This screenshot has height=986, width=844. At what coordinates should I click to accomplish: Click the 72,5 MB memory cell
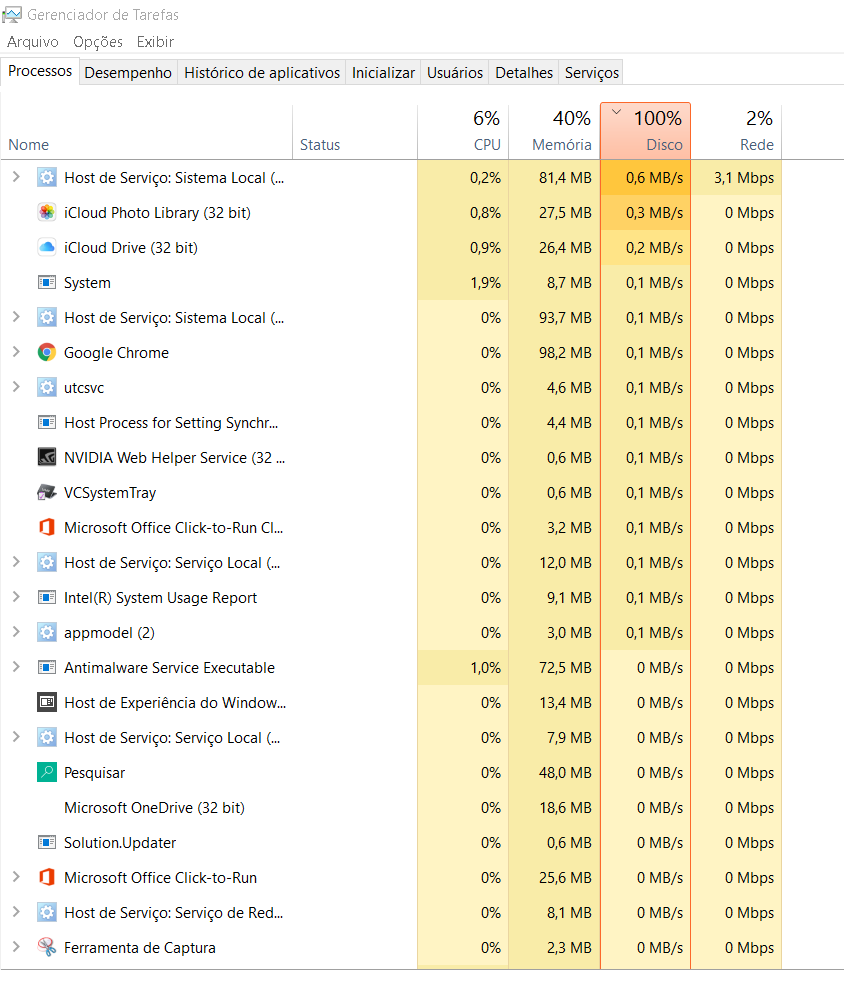coord(554,668)
